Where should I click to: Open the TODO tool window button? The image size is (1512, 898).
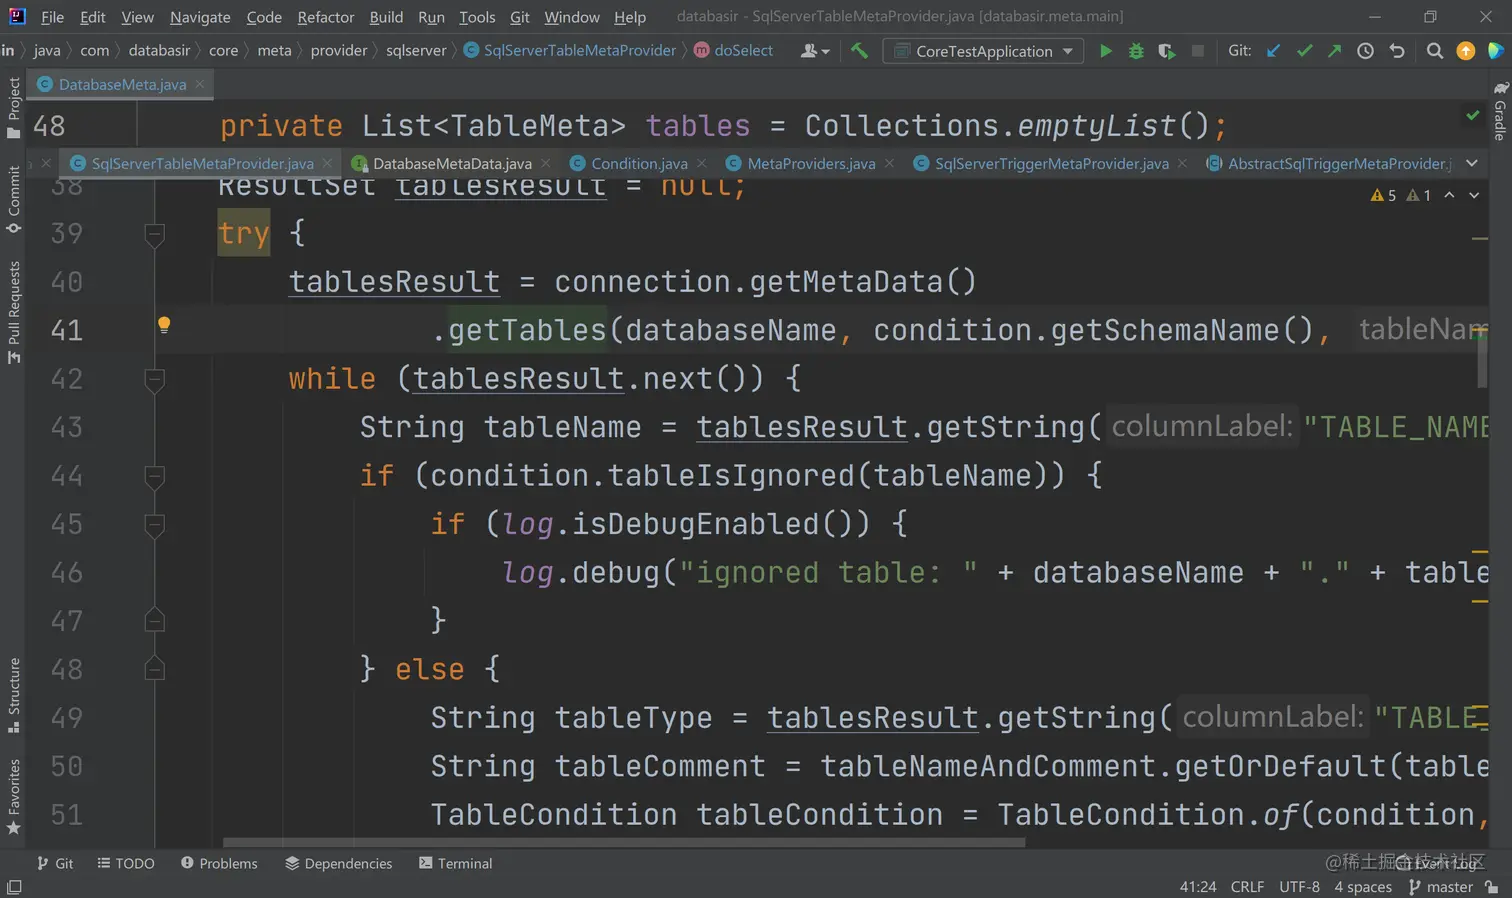[126, 863]
